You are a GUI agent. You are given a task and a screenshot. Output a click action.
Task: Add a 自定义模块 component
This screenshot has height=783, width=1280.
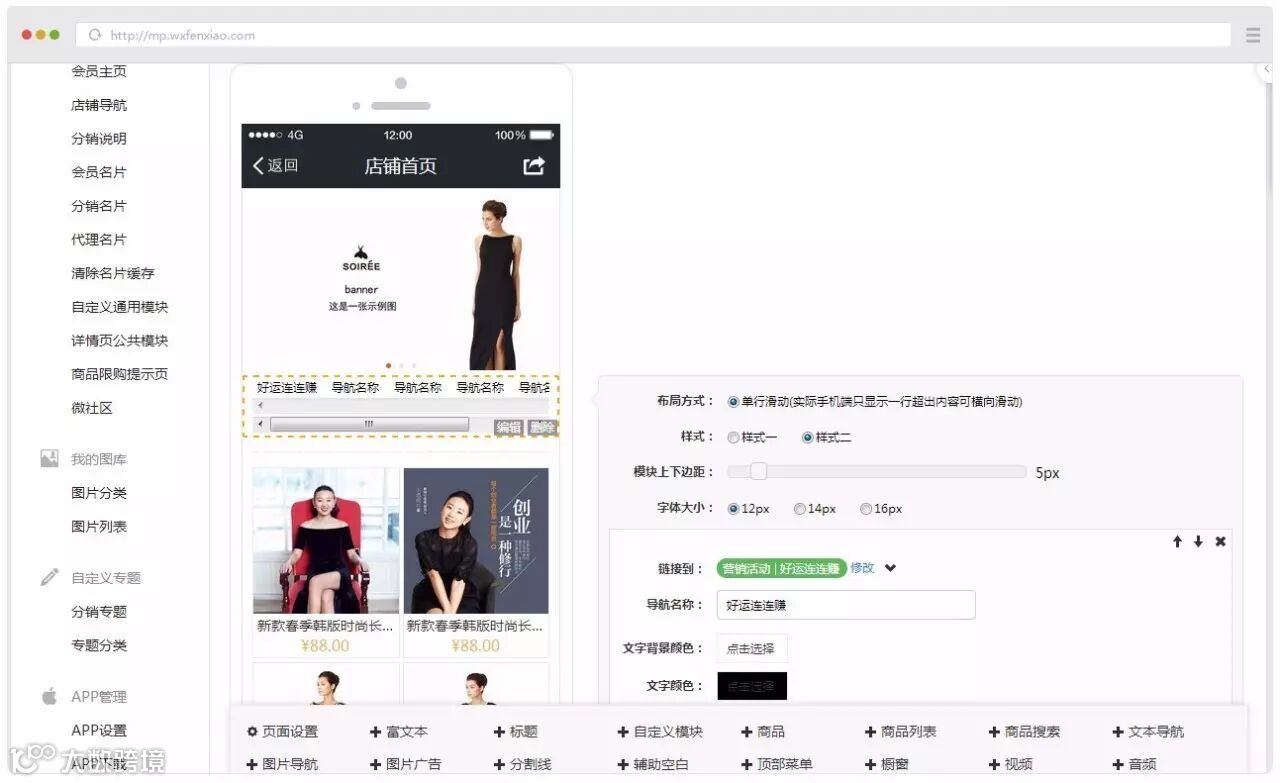click(661, 732)
